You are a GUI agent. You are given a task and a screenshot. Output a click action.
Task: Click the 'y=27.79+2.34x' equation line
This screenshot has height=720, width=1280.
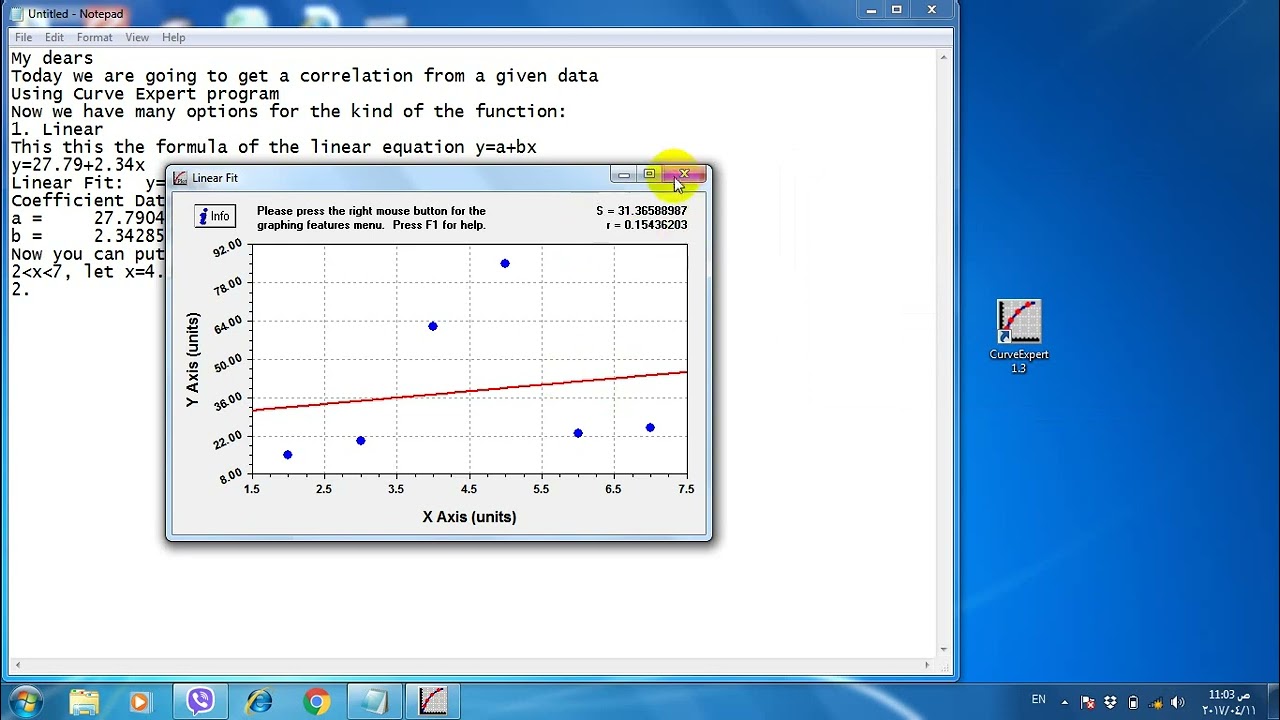point(78,165)
